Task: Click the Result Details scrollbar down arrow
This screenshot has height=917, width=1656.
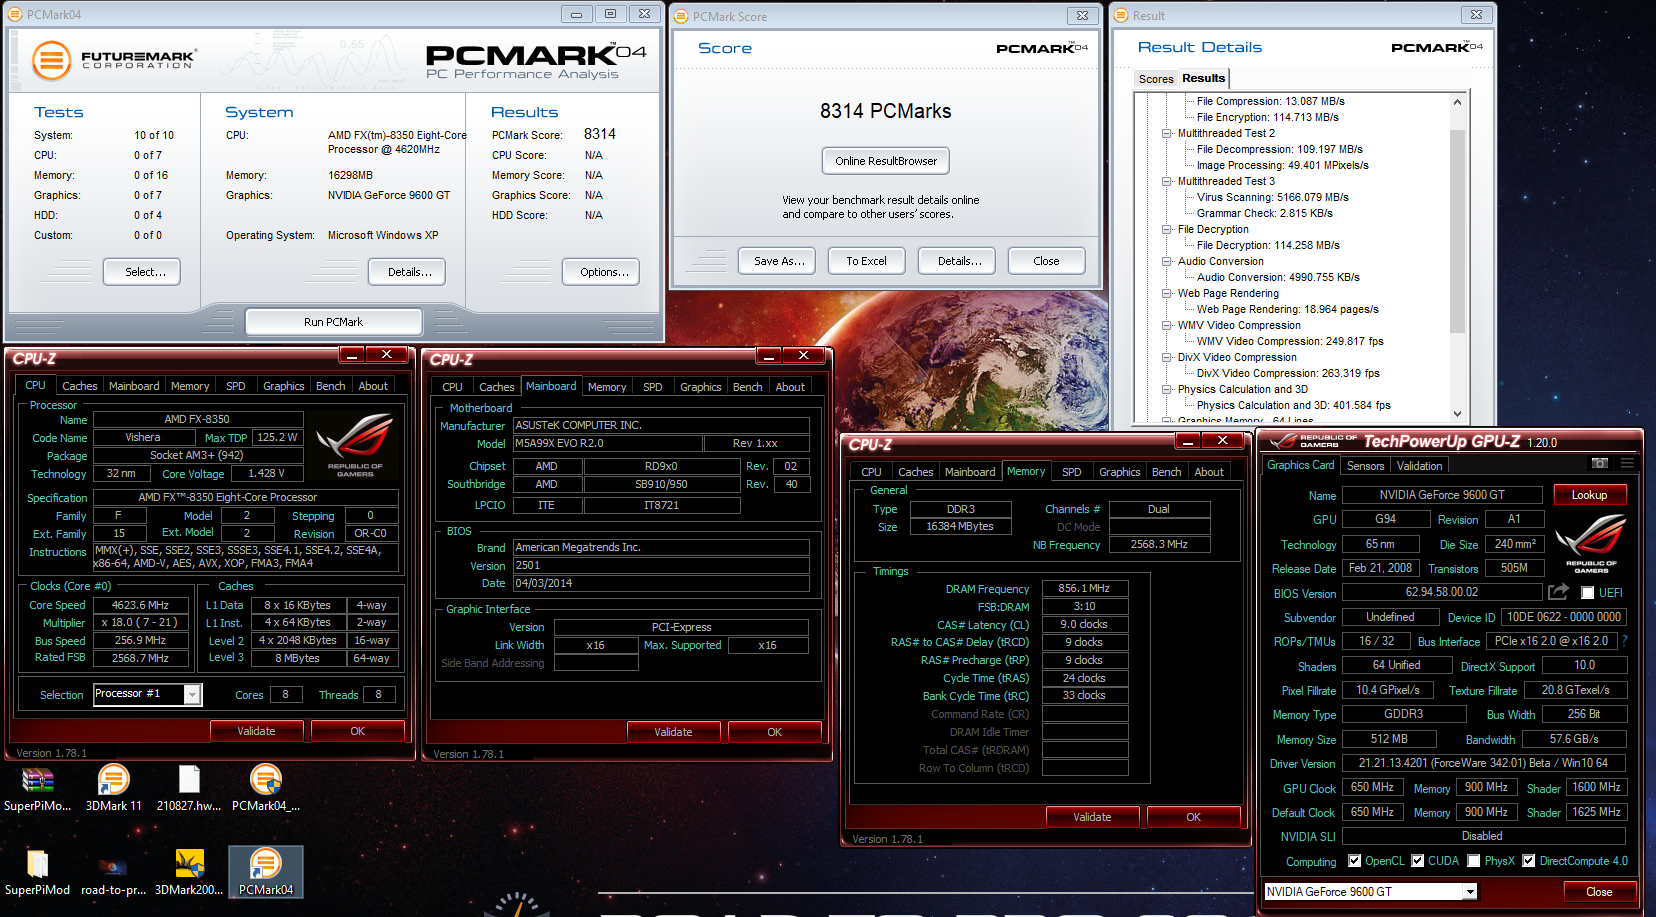Action: (1457, 414)
